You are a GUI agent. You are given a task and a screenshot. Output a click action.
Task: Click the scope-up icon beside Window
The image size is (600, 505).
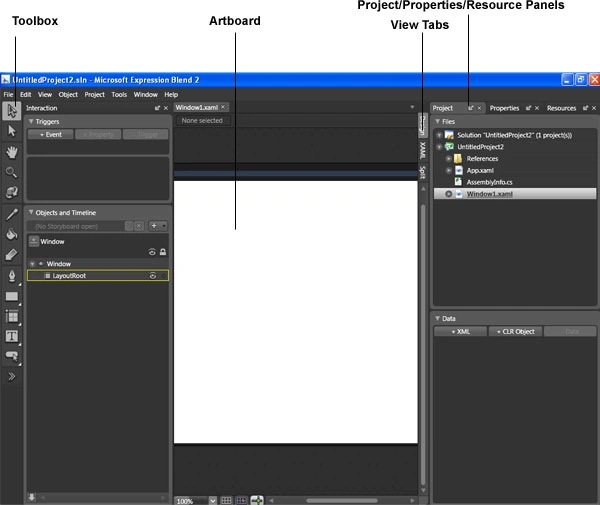pos(34,241)
